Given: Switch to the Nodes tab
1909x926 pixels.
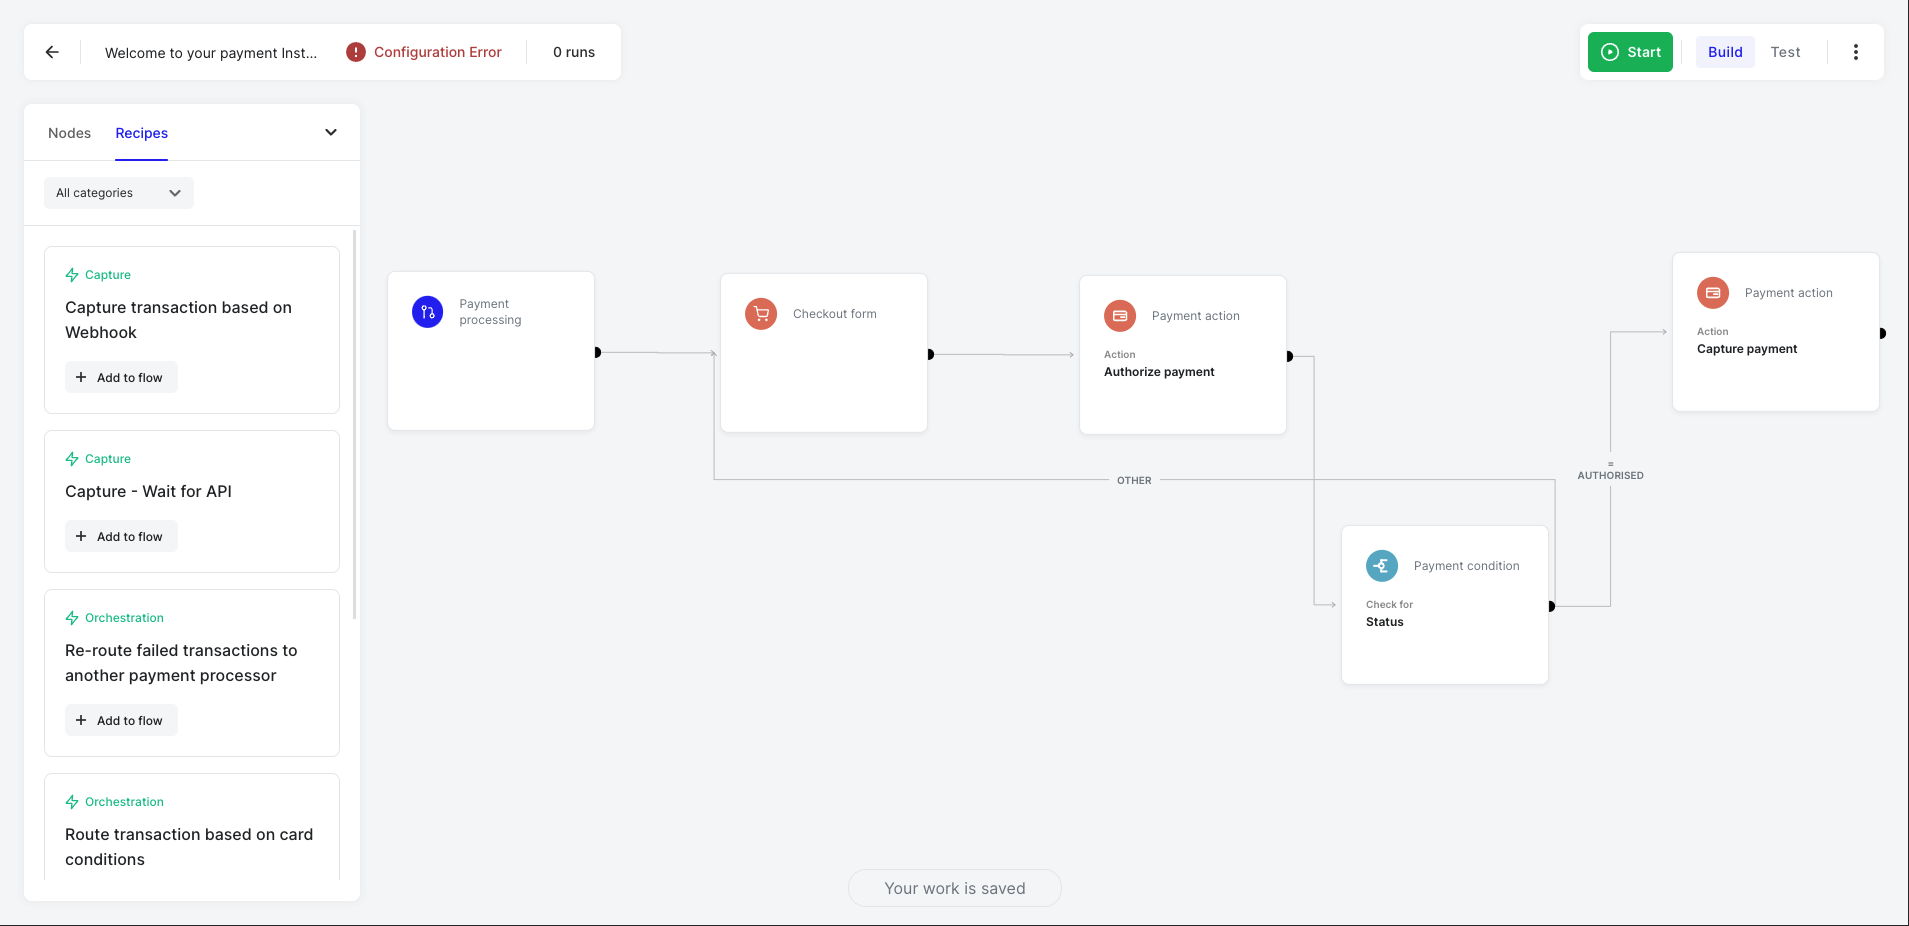Looking at the screenshot, I should tap(69, 132).
